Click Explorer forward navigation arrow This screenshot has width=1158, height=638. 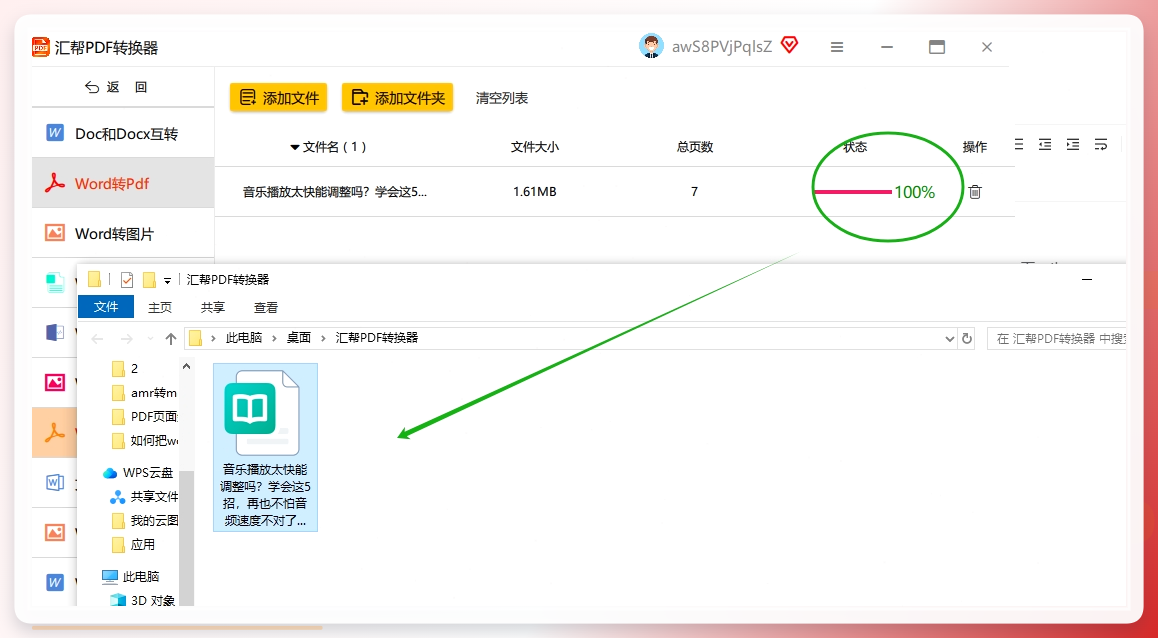(126, 338)
